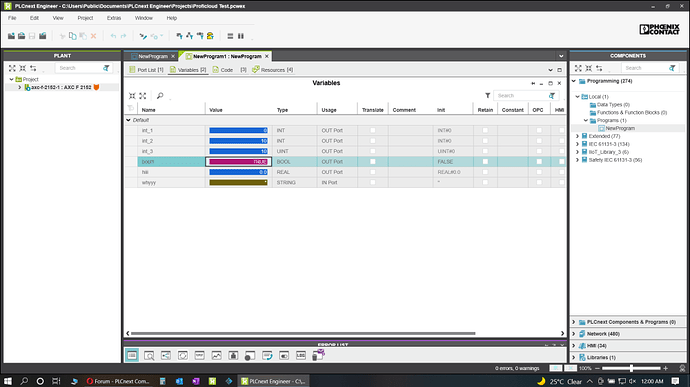The width and height of the screenshot is (690, 387).
Task: Open the editor tabs overflow dropdown
Action: [561, 56]
